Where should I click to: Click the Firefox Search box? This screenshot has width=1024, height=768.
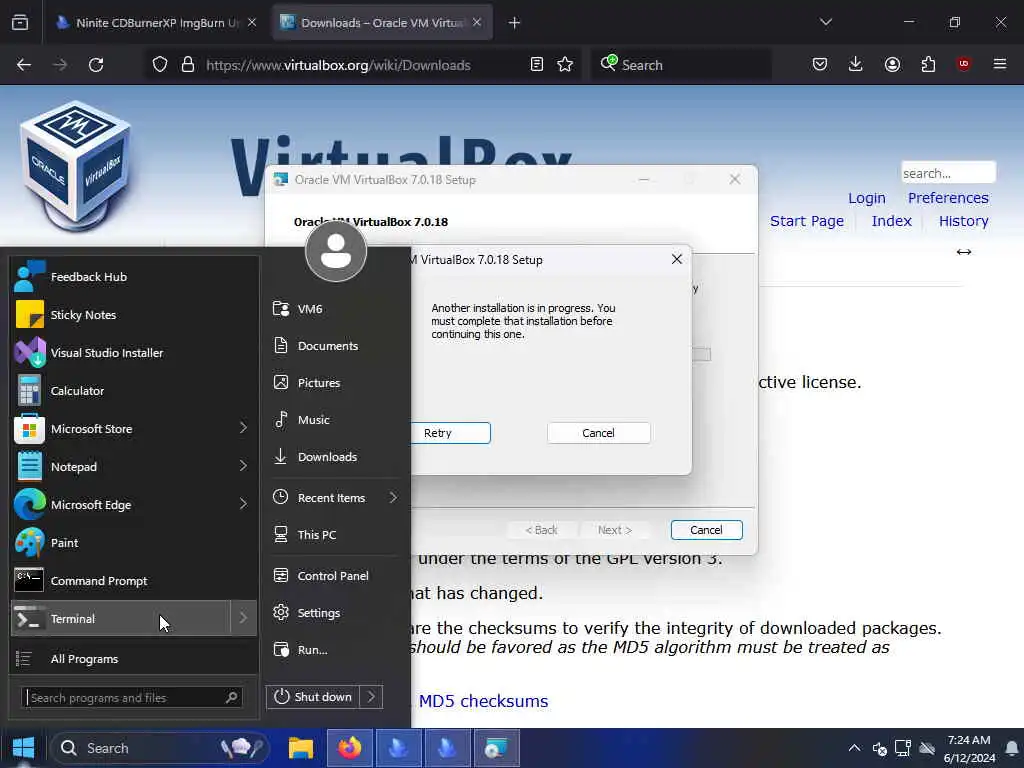(682, 65)
